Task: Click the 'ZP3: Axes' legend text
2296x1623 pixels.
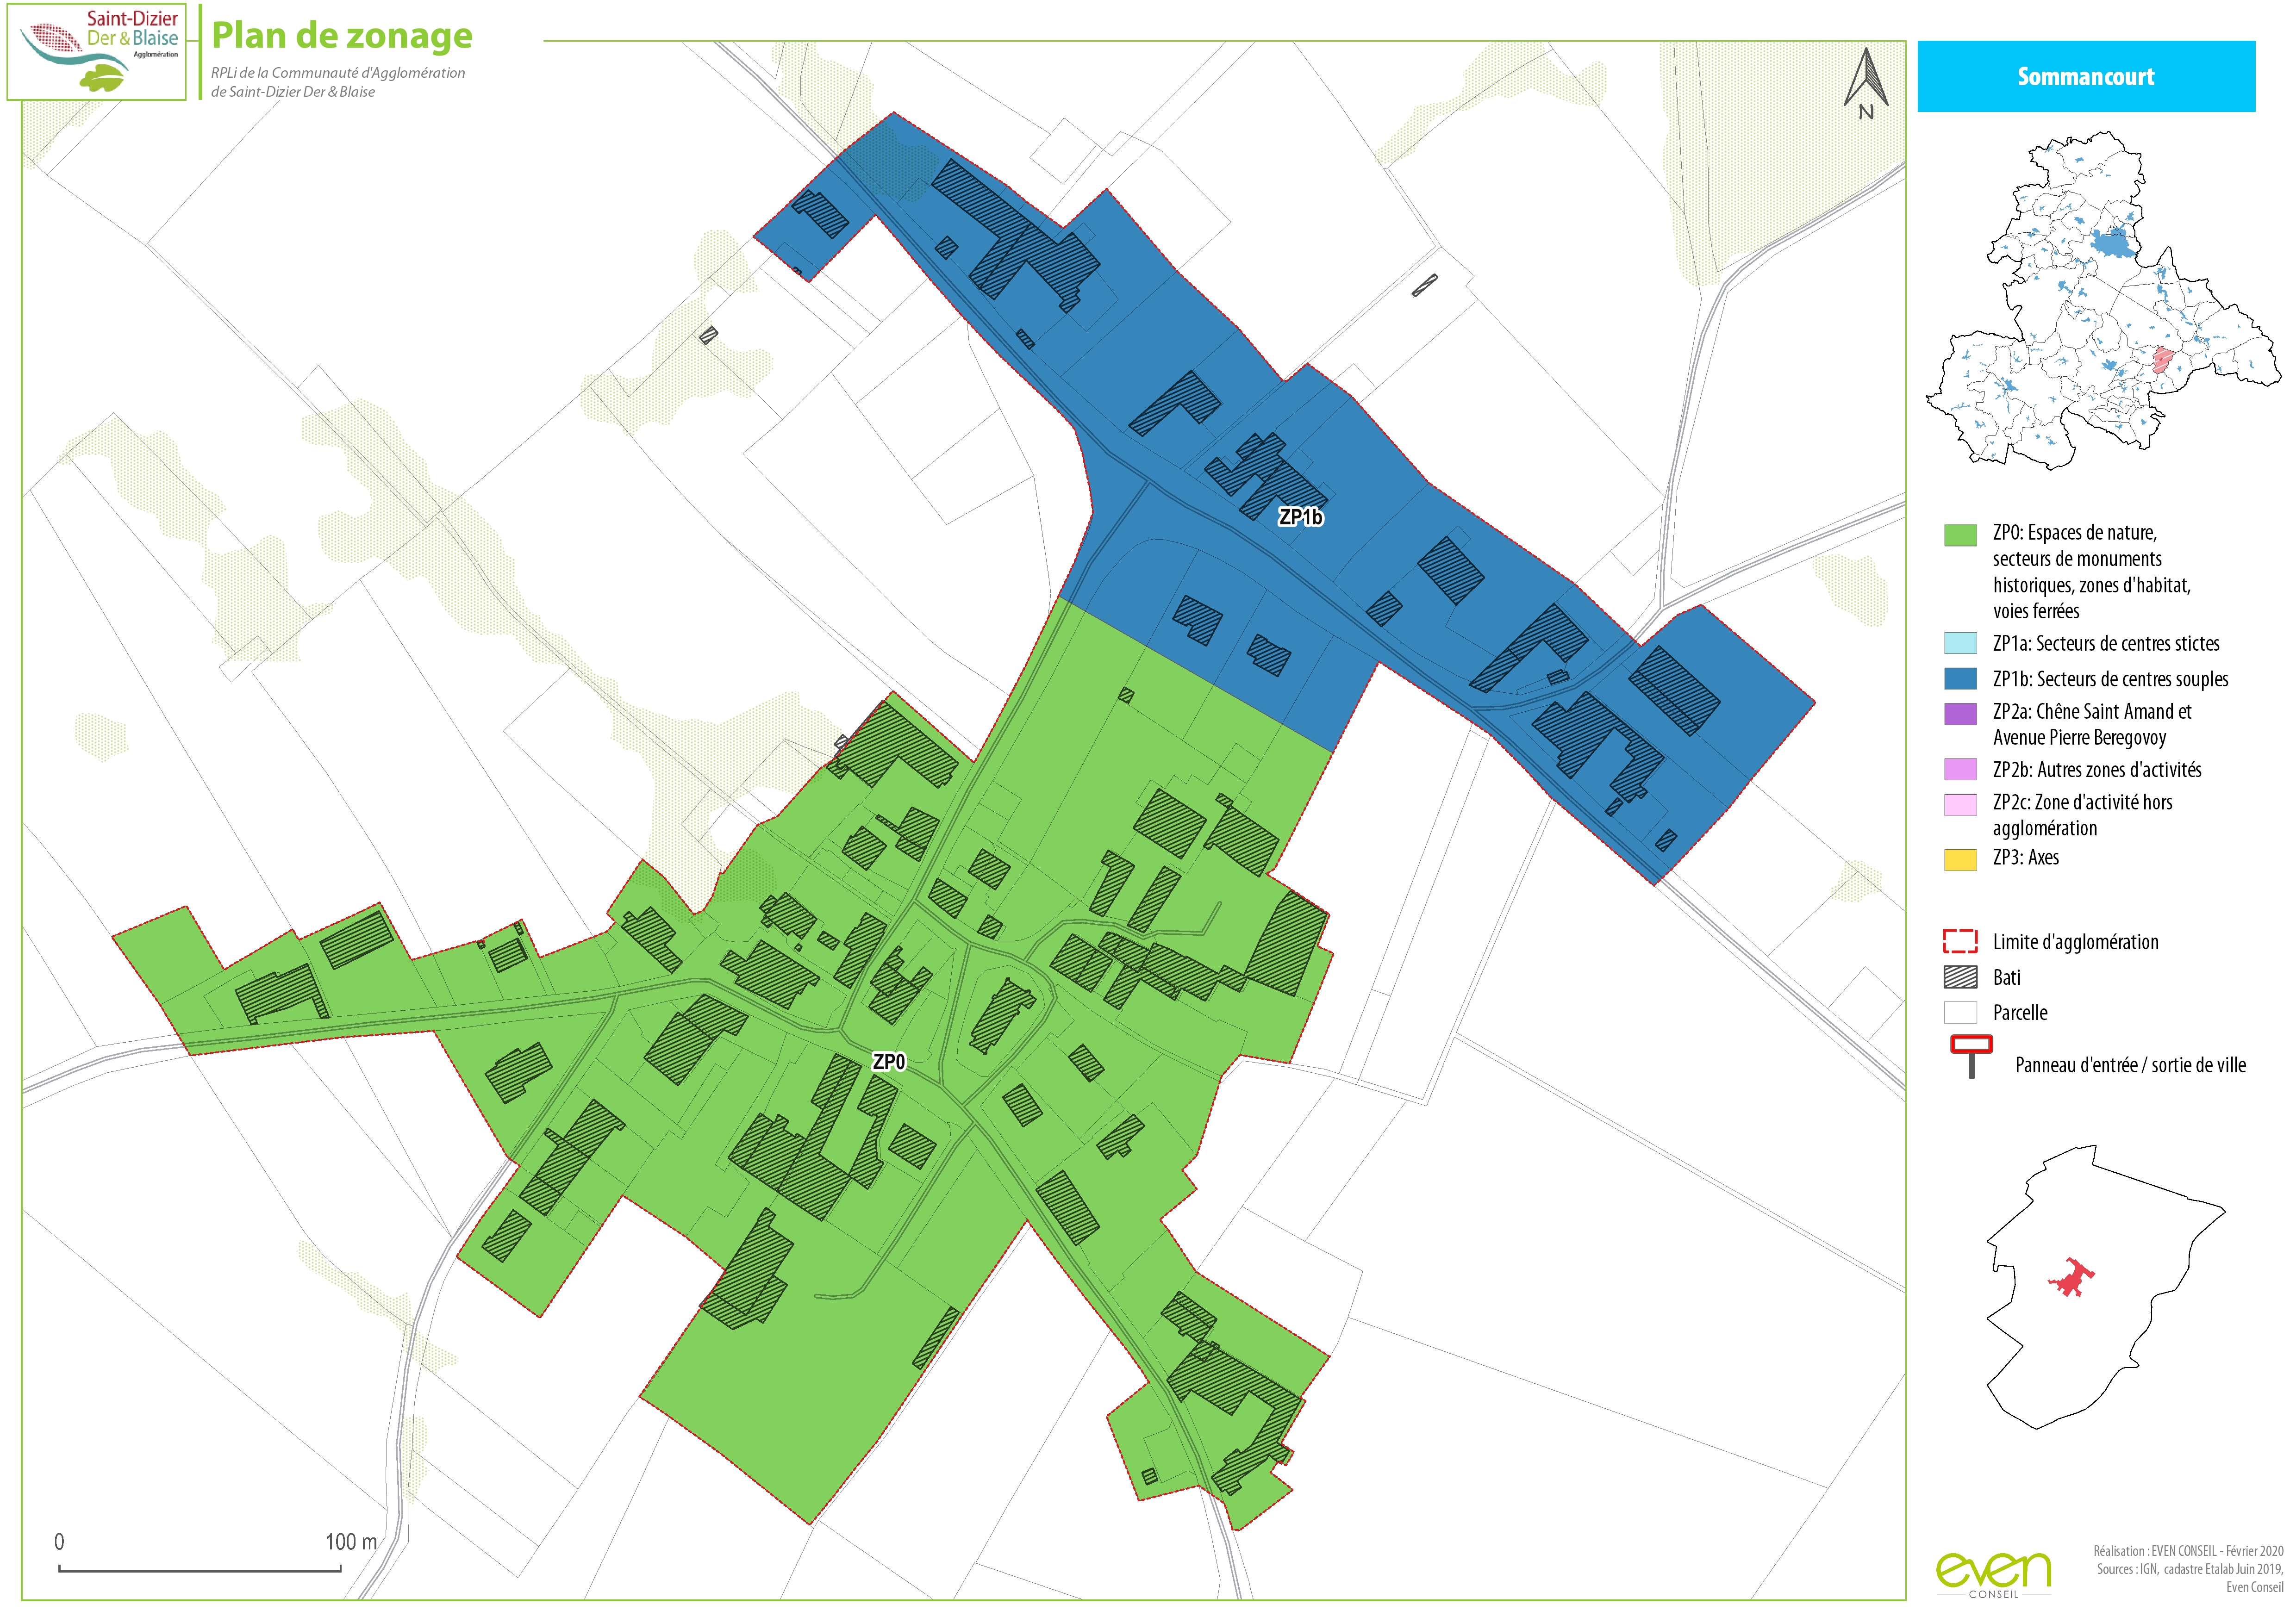Action: coord(2025,857)
